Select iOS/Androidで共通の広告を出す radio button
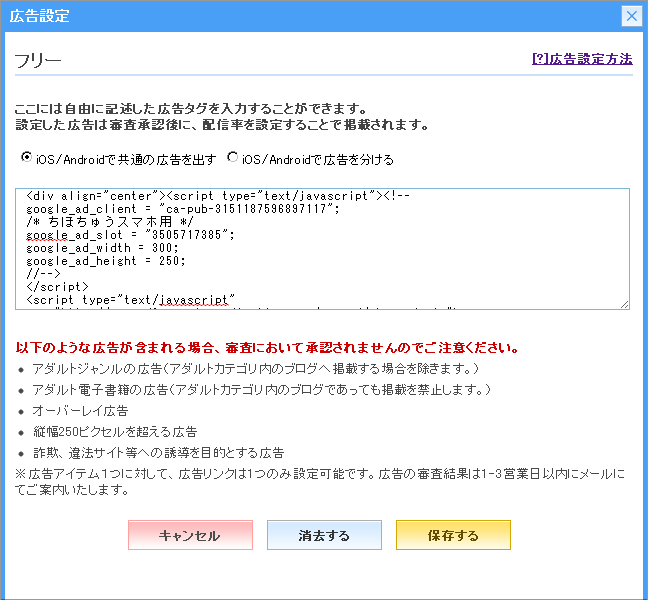The image size is (648, 600). [26, 157]
